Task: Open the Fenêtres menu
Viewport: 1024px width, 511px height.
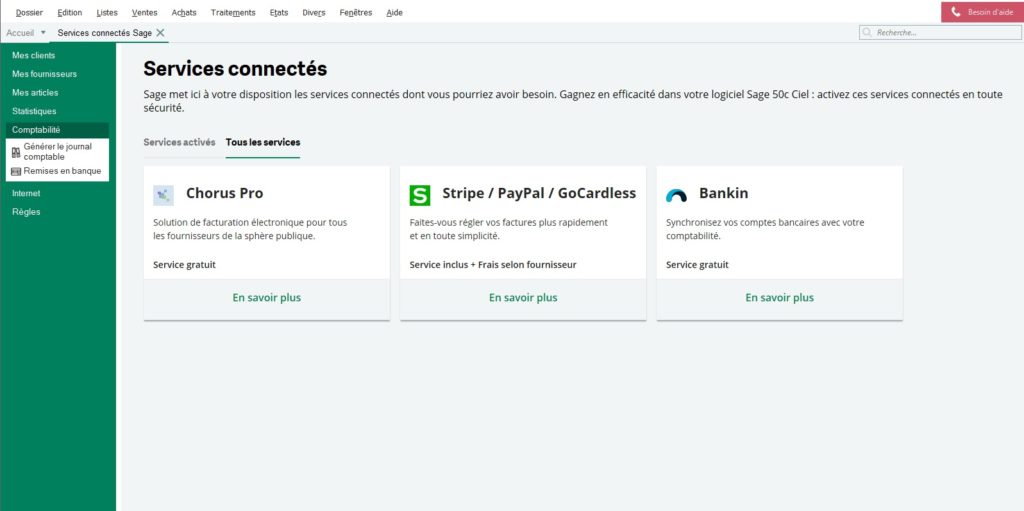Action: (356, 12)
